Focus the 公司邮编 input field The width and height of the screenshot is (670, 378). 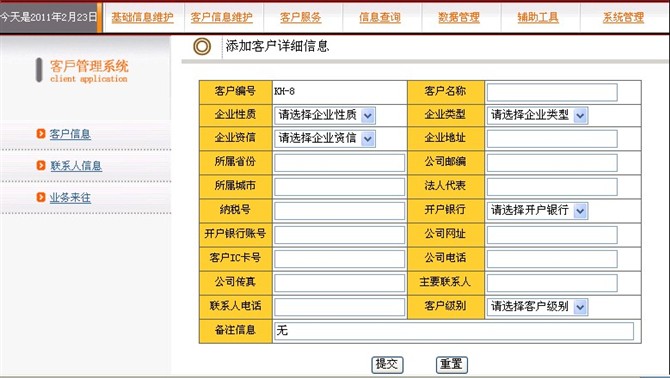coord(552,163)
